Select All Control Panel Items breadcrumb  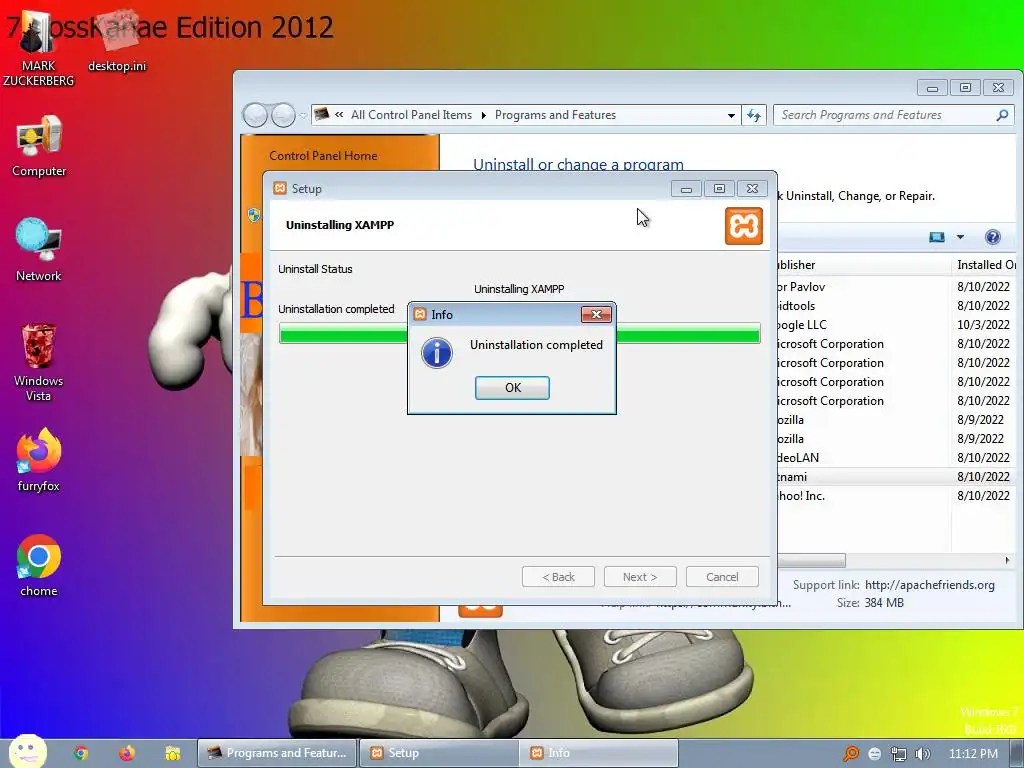click(411, 115)
